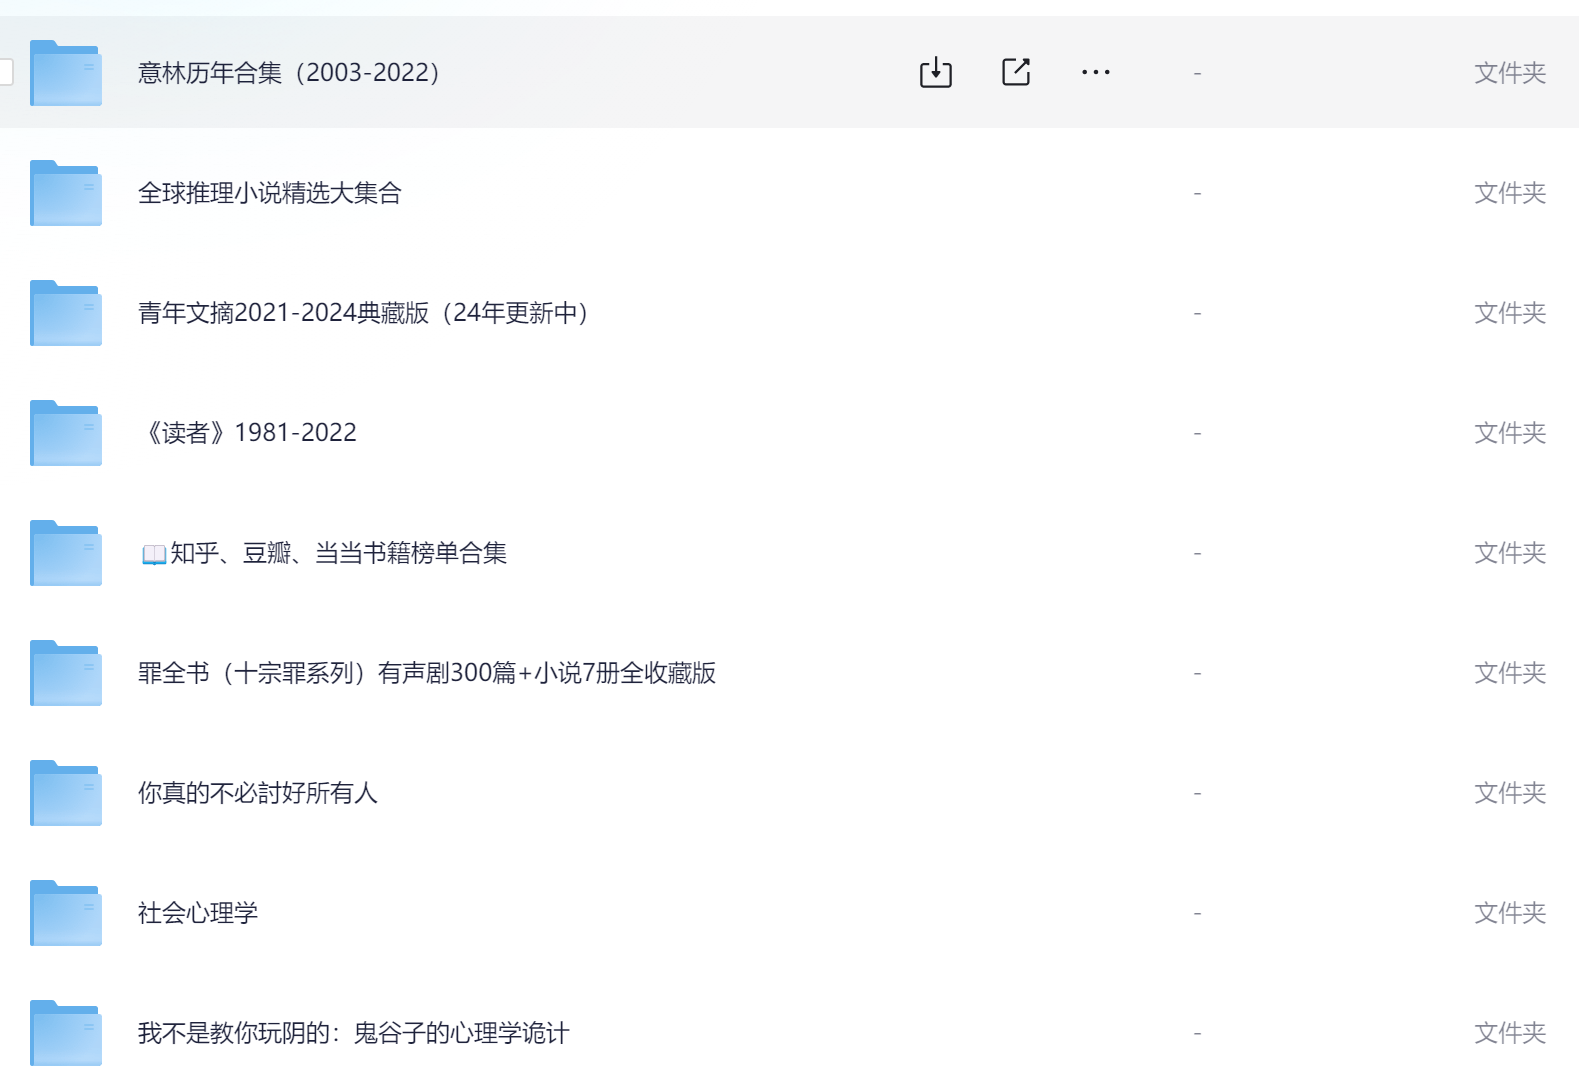The height and width of the screenshot is (1077, 1579).
Task: Click the download icon for 意林历年合集
Action: tap(935, 72)
